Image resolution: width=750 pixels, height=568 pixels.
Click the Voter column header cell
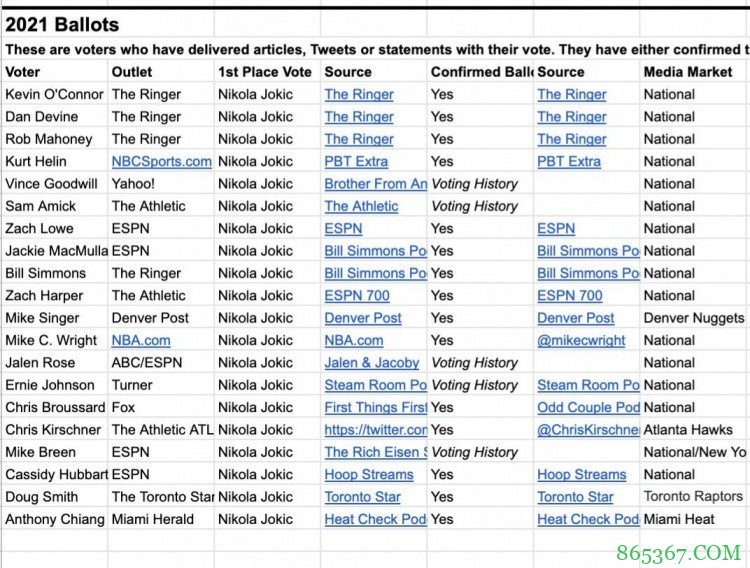coord(23,72)
